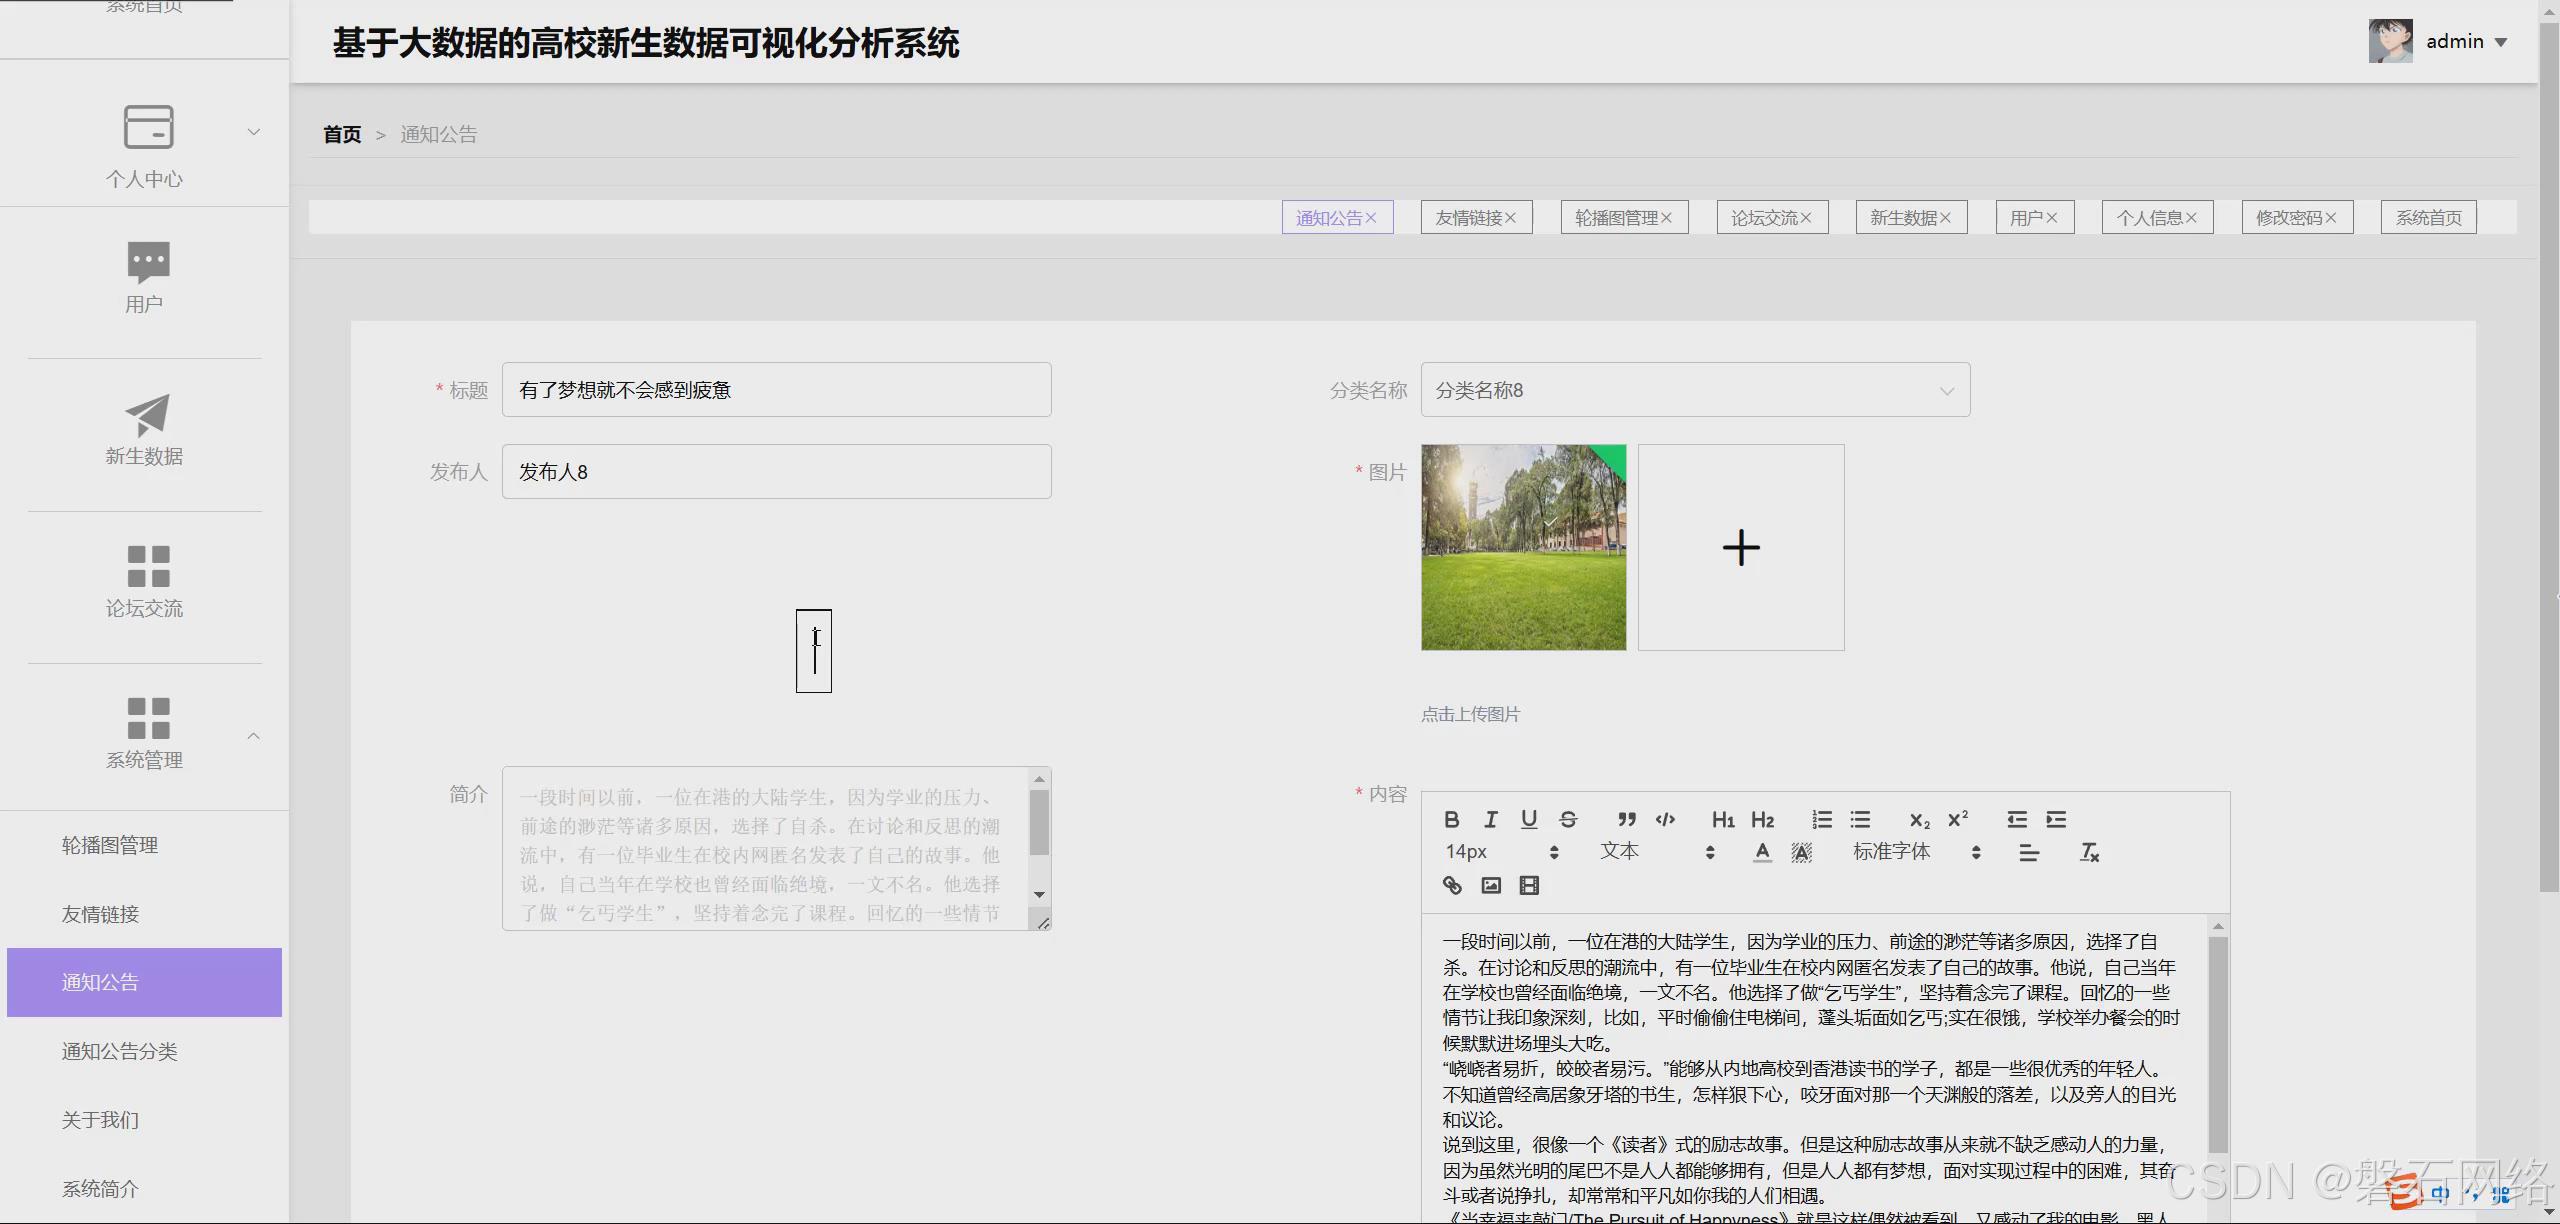The height and width of the screenshot is (1224, 2560).
Task: Click the 简介 textarea scroll down arrow
Action: click(1039, 895)
